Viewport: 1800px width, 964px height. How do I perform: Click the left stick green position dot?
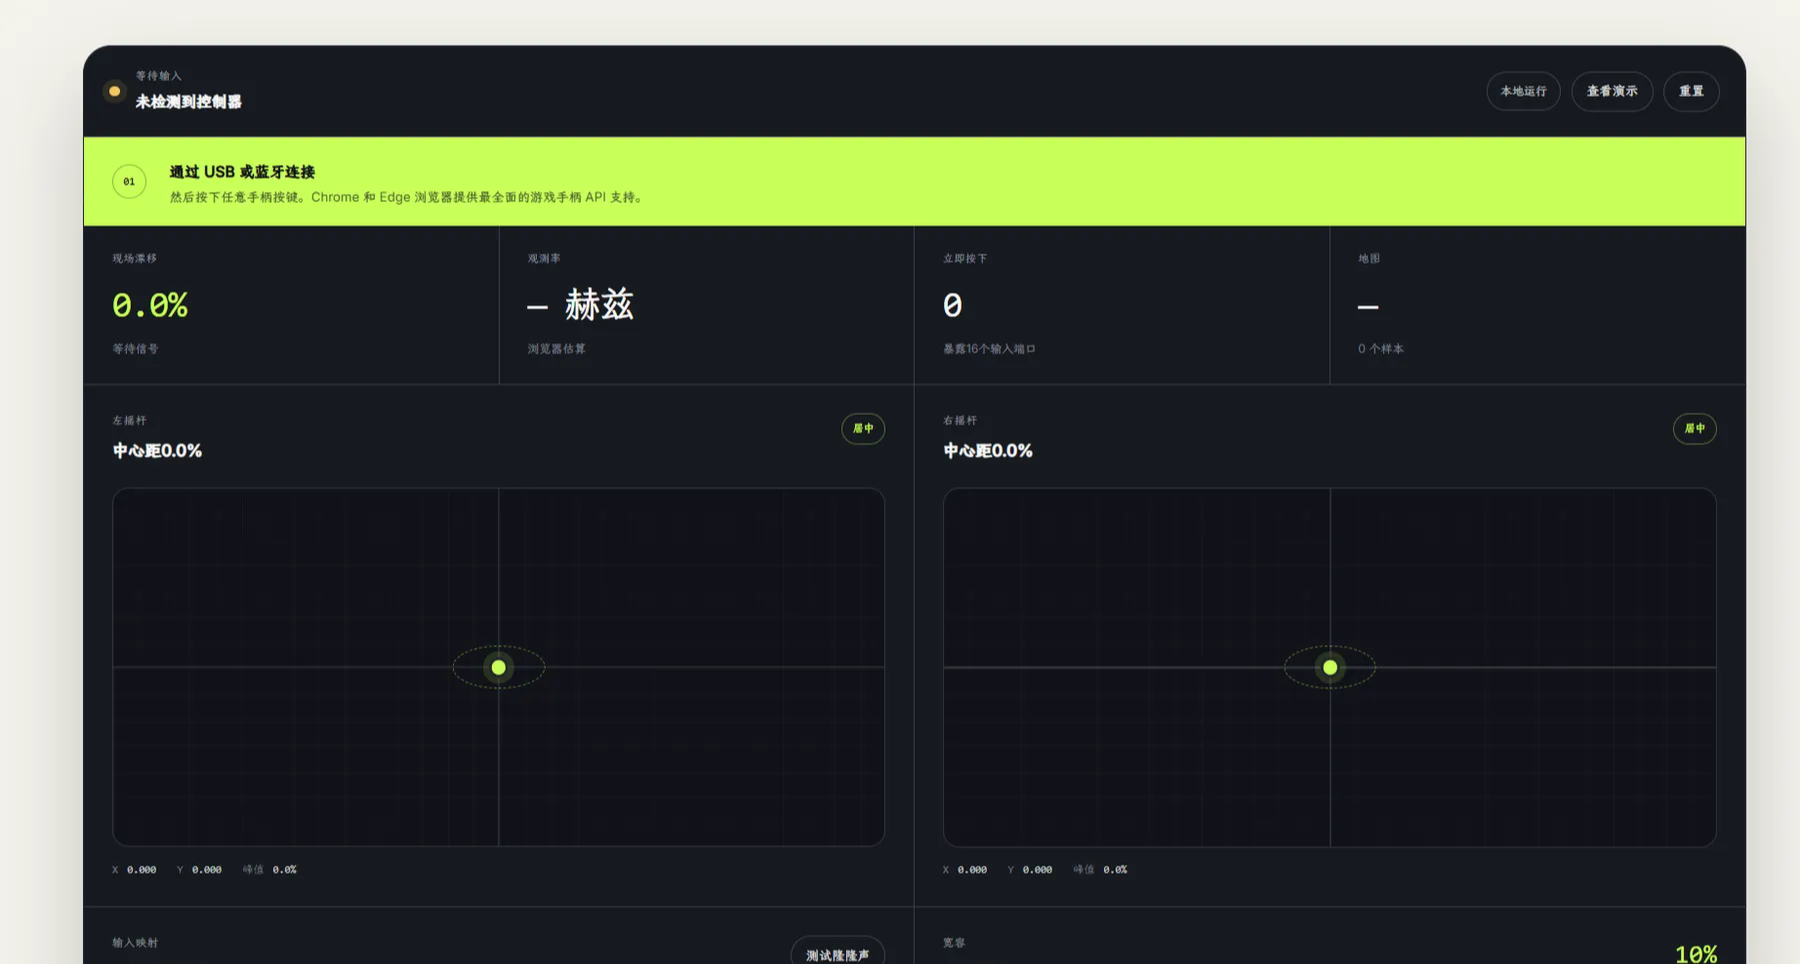coord(498,667)
